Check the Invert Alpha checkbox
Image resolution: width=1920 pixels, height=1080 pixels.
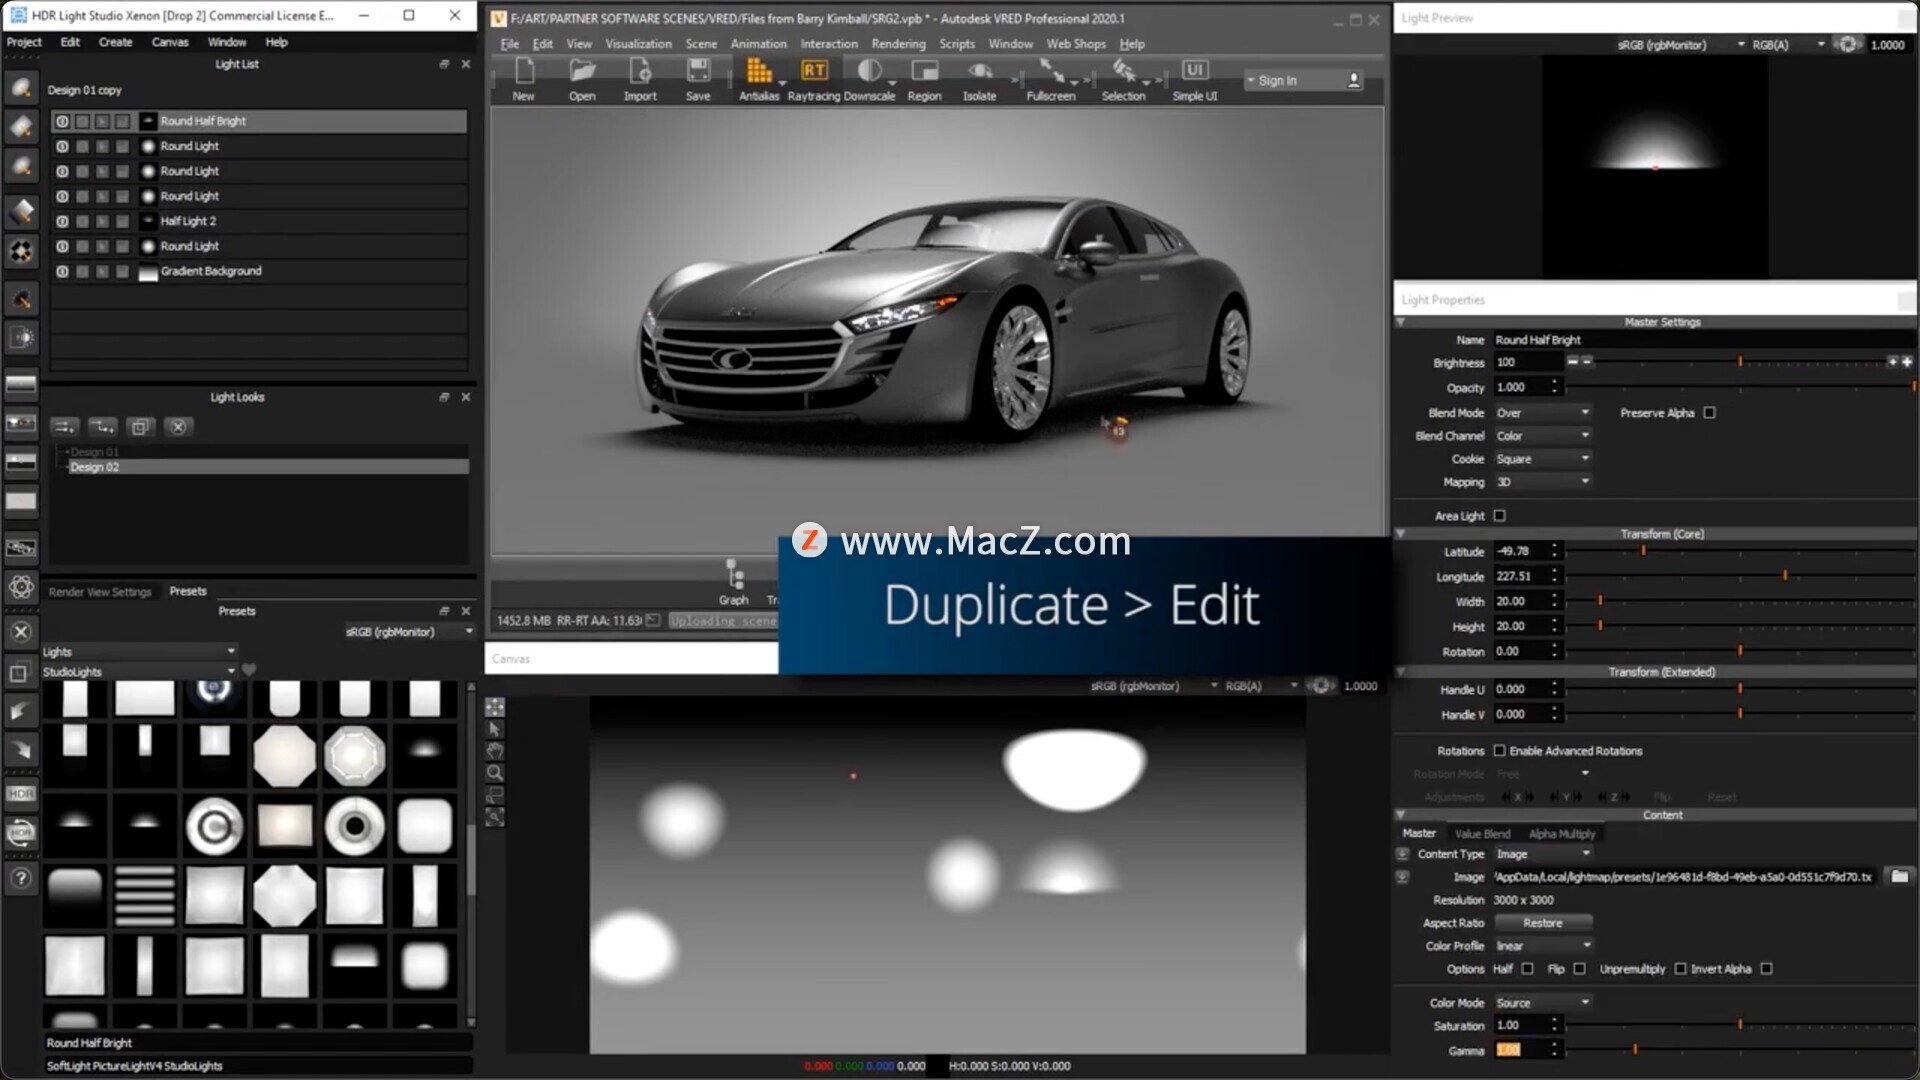click(1767, 969)
